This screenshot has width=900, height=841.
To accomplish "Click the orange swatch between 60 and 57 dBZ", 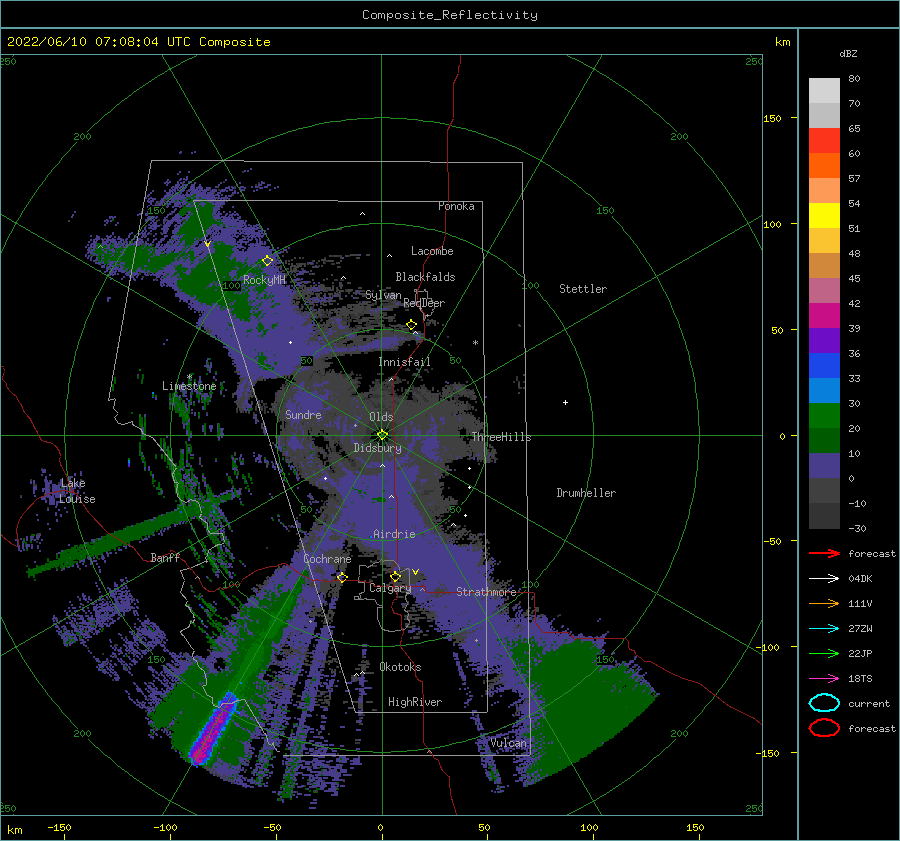I will [824, 166].
